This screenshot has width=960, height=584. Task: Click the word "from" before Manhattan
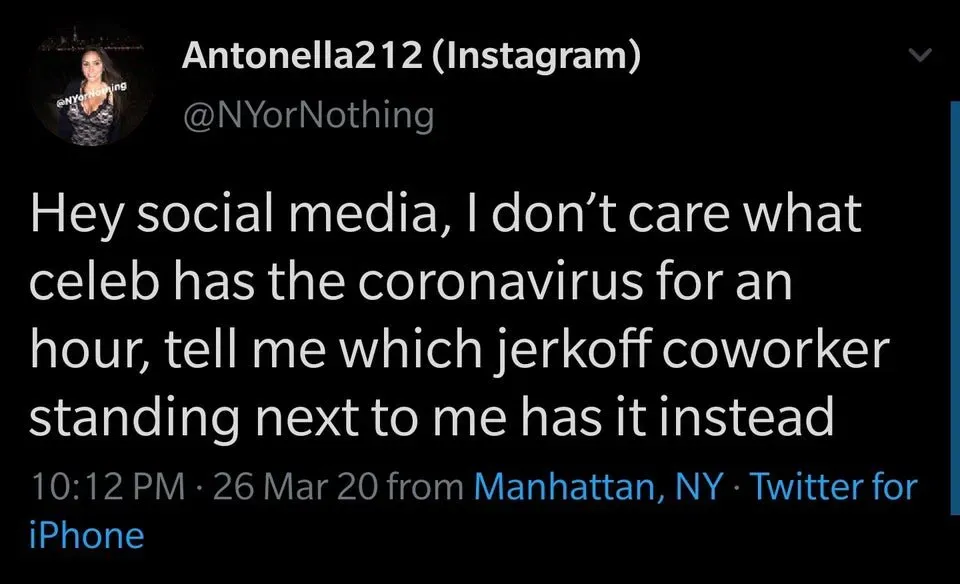(x=425, y=487)
